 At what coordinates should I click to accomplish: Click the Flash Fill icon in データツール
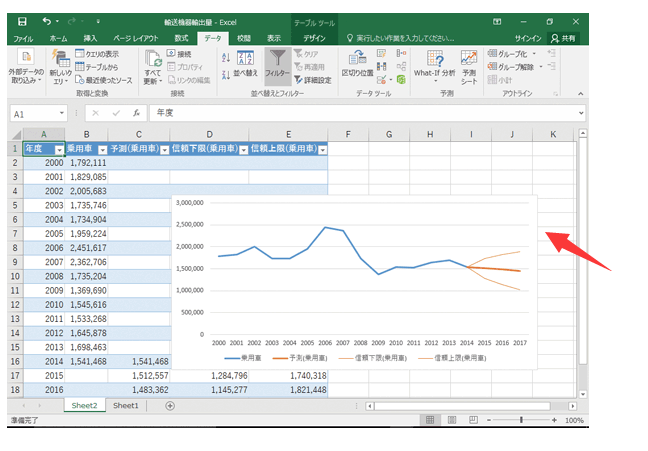point(381,53)
